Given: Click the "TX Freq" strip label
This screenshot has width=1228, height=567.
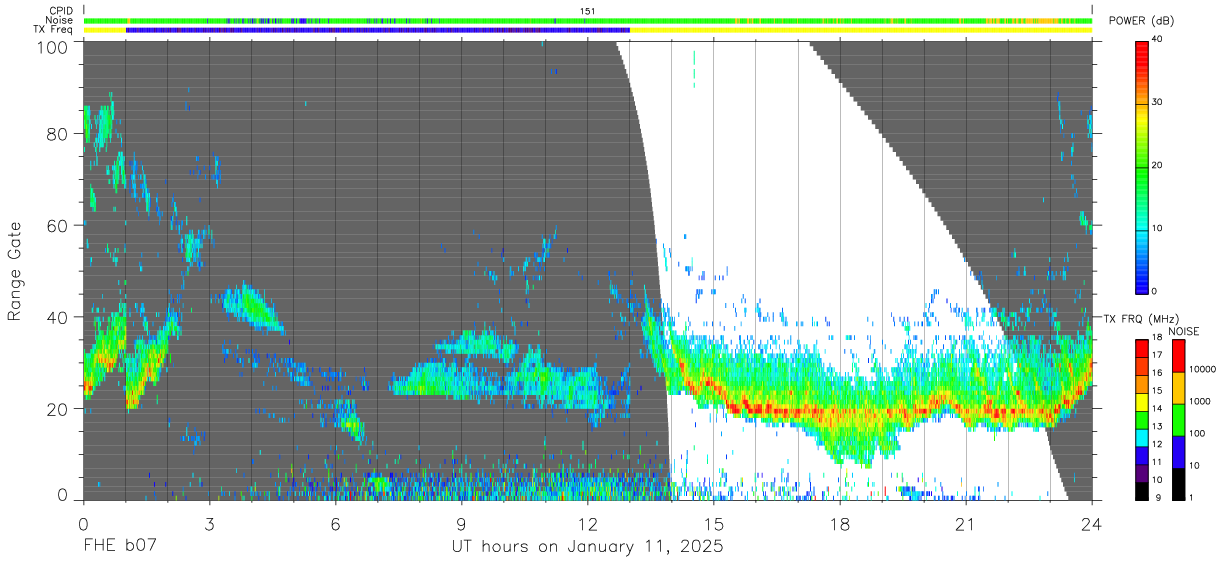Looking at the screenshot, I should pos(55,29).
